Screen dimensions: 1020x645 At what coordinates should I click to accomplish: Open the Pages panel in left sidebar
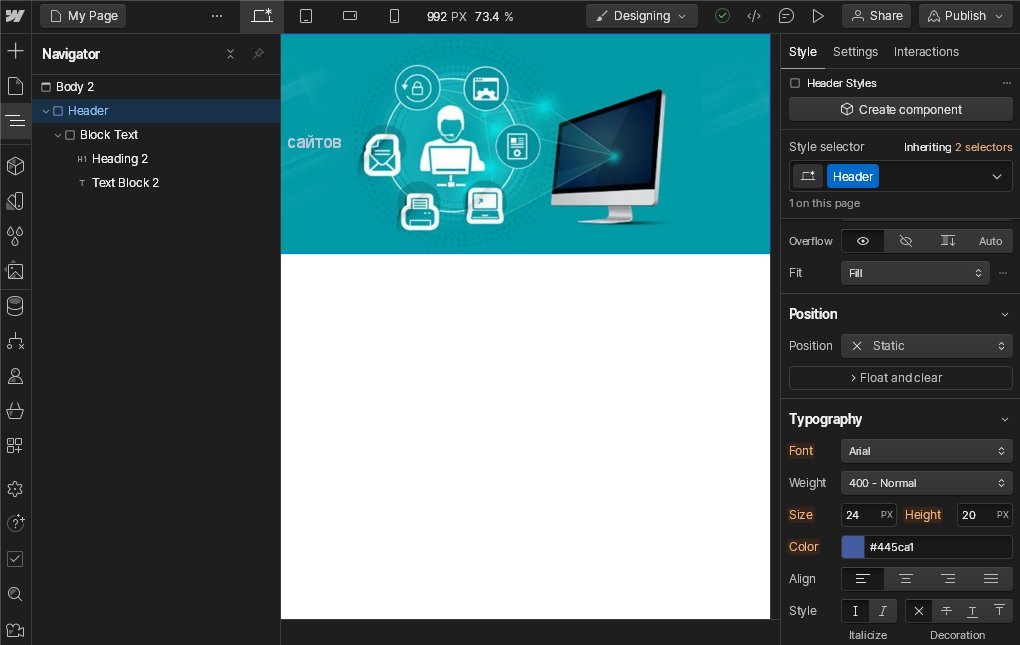(x=15, y=86)
